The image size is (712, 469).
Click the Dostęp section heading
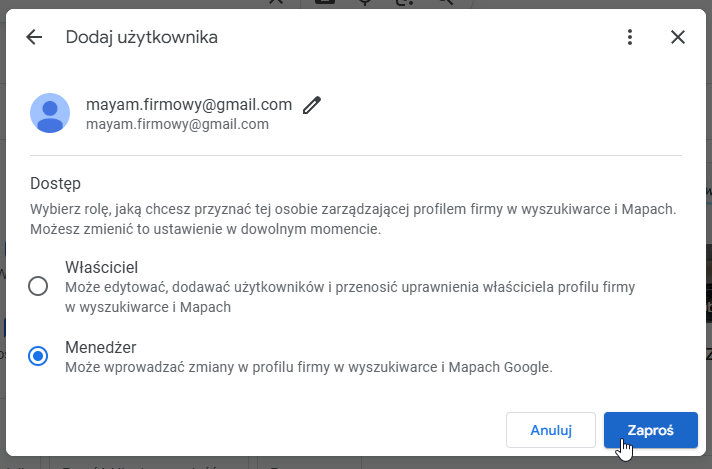55,184
